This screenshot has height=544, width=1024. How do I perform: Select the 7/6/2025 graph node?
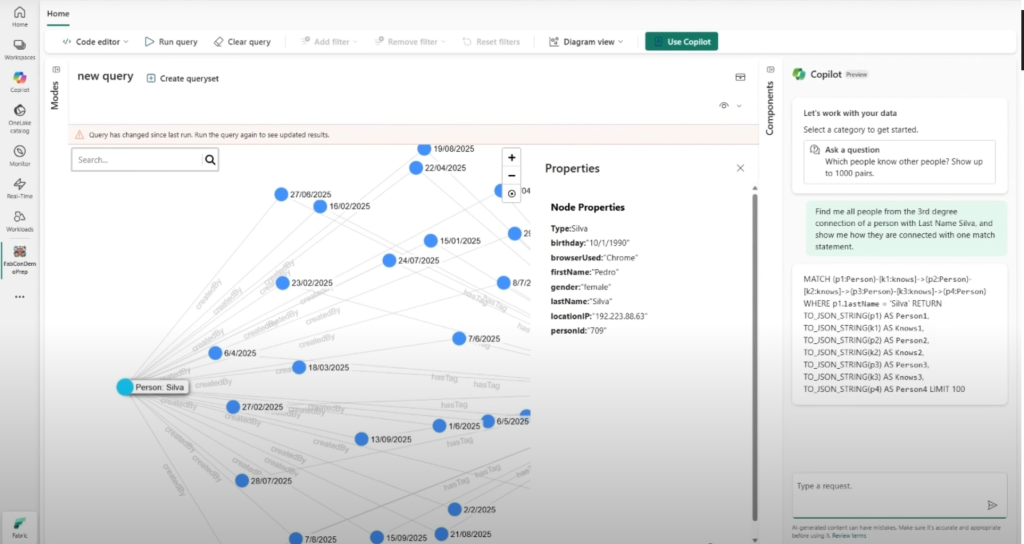tap(459, 338)
